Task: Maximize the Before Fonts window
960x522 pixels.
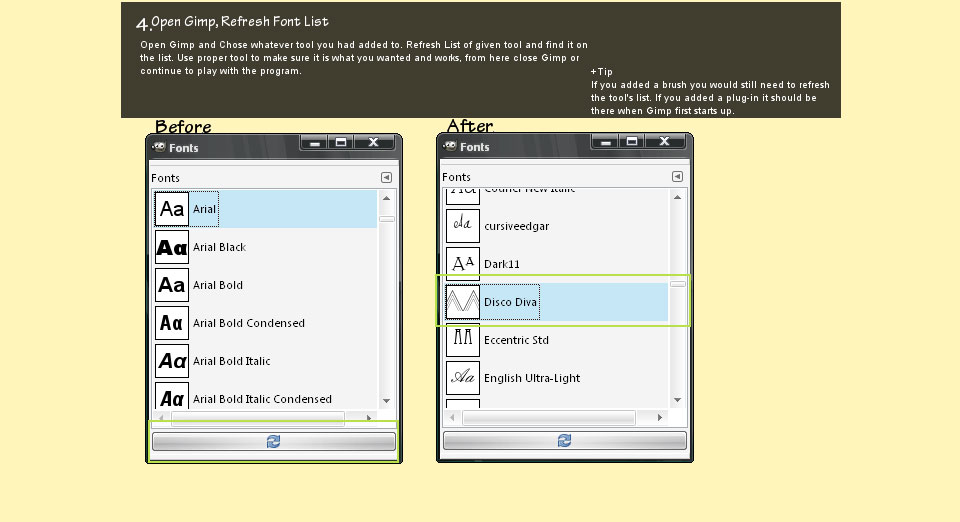Action: coord(341,143)
